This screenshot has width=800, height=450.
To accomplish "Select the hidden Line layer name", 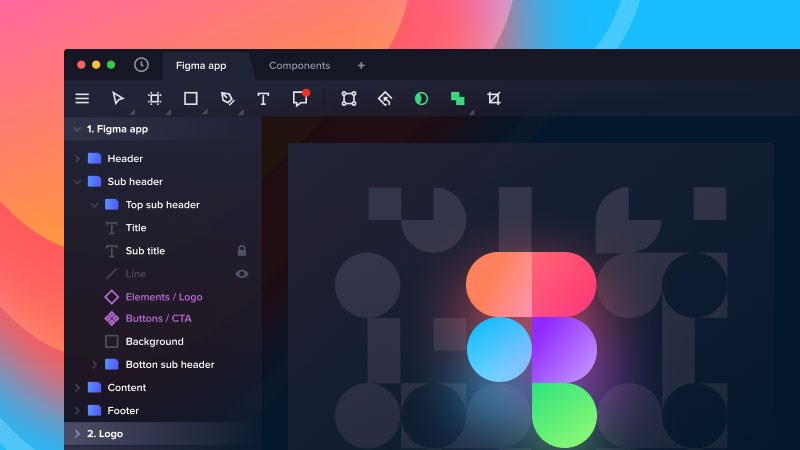I will coord(136,274).
